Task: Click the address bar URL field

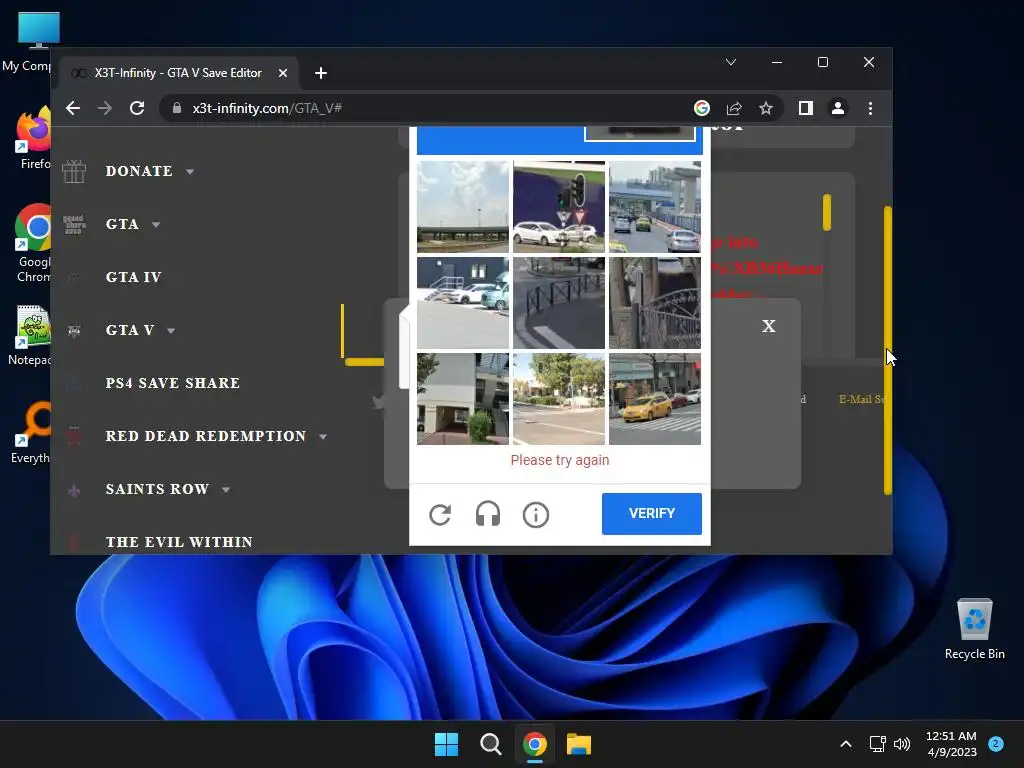Action: coord(431,108)
